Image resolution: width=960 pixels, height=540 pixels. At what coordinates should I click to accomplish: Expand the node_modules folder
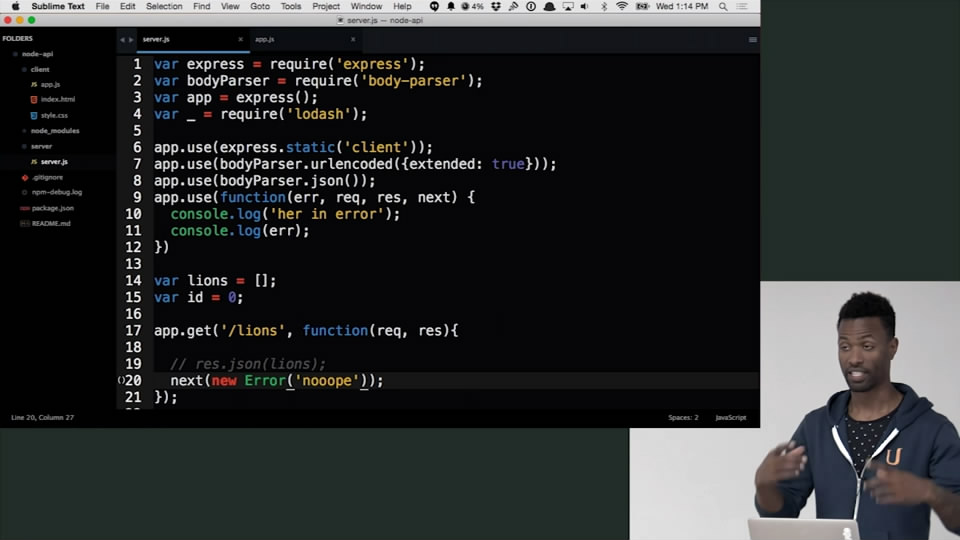pos(24,130)
